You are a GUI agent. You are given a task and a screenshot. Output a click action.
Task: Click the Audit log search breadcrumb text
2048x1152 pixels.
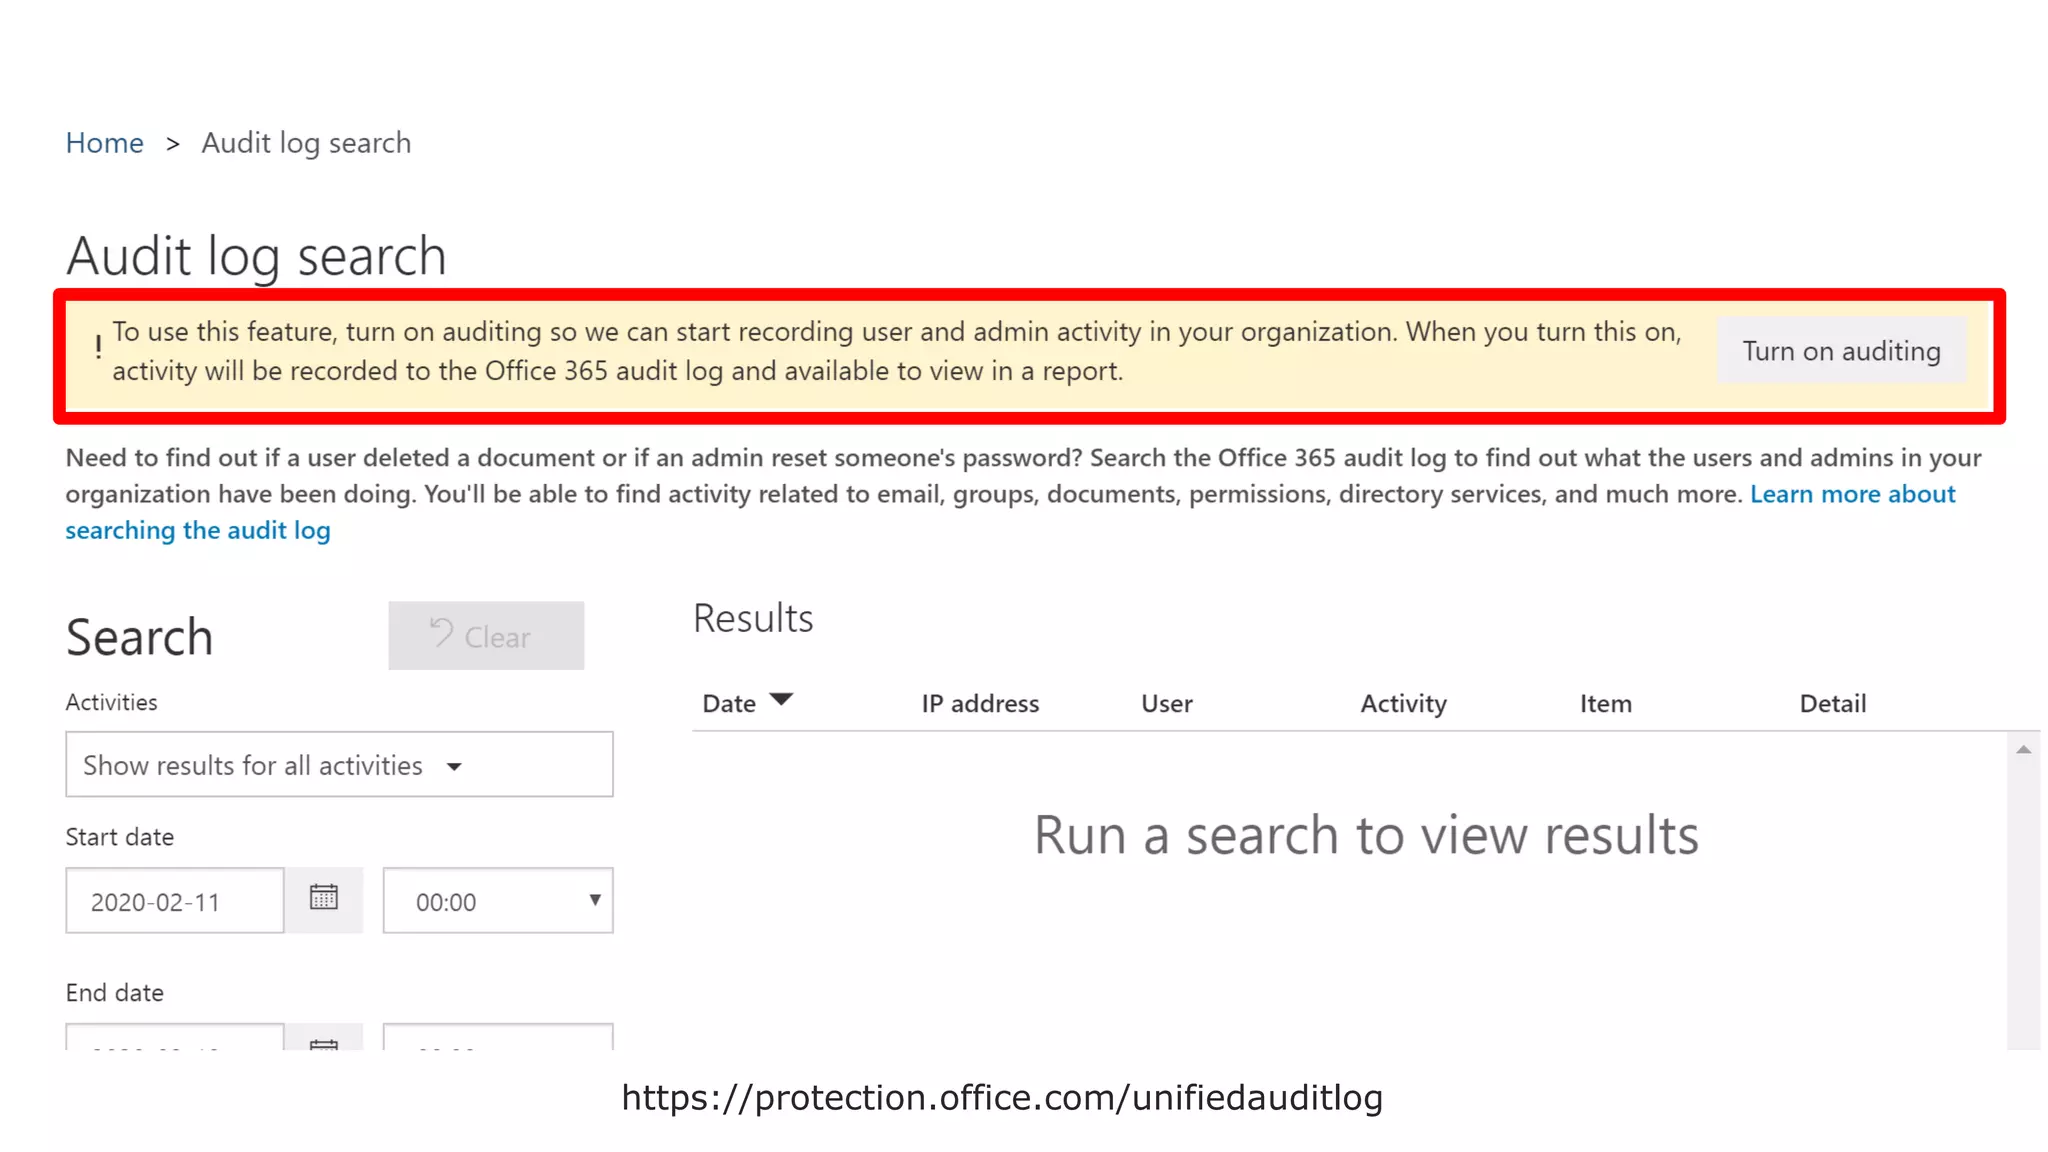tap(306, 143)
